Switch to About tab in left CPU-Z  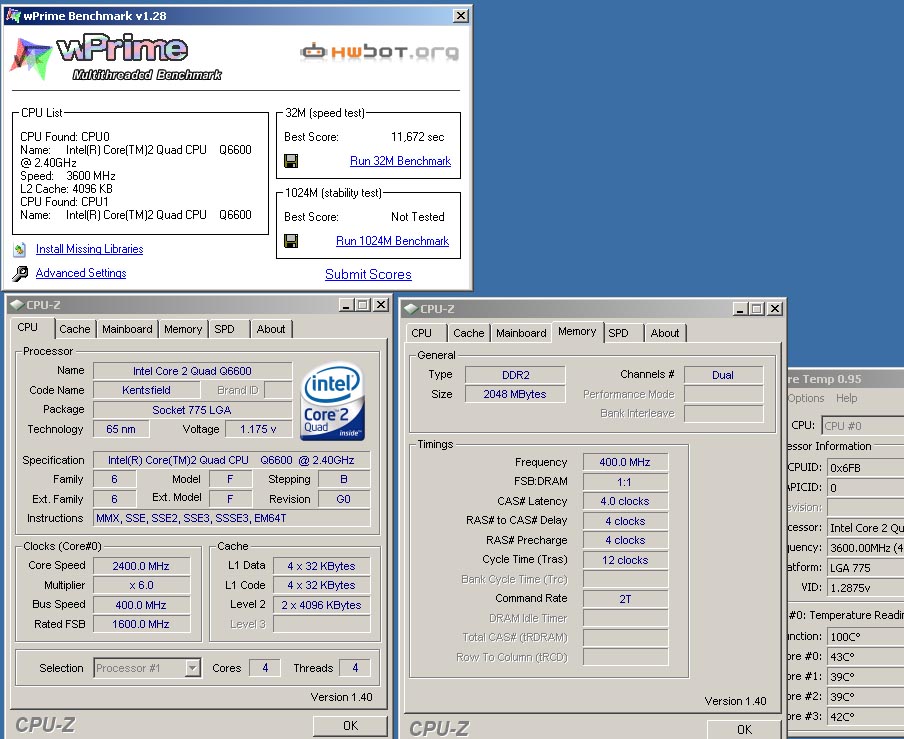[x=271, y=329]
